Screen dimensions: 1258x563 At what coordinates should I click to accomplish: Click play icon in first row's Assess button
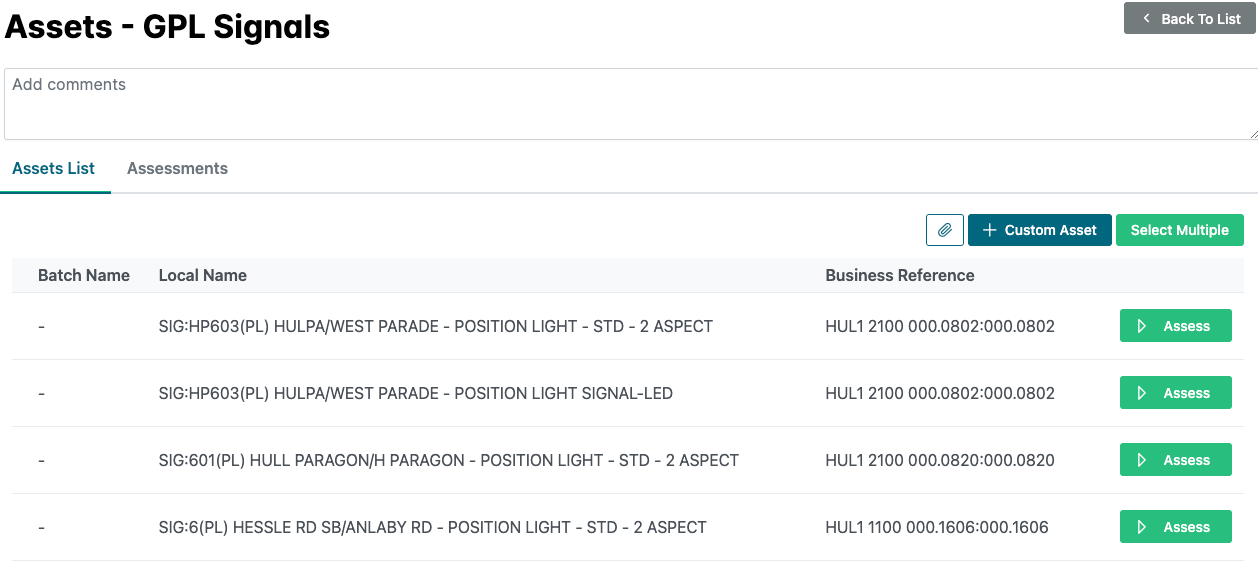pyautogui.click(x=1142, y=326)
